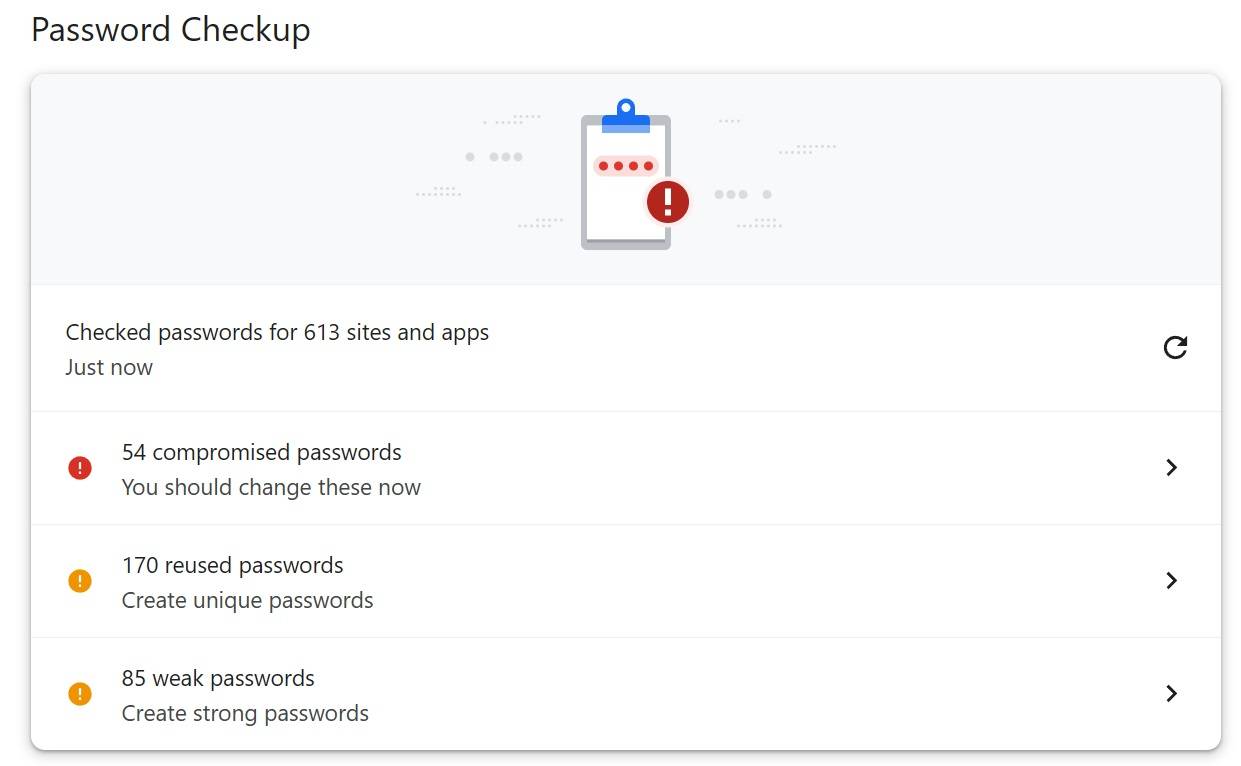Click the orange weak passwords warning icon
1241x766 pixels.
pos(80,694)
